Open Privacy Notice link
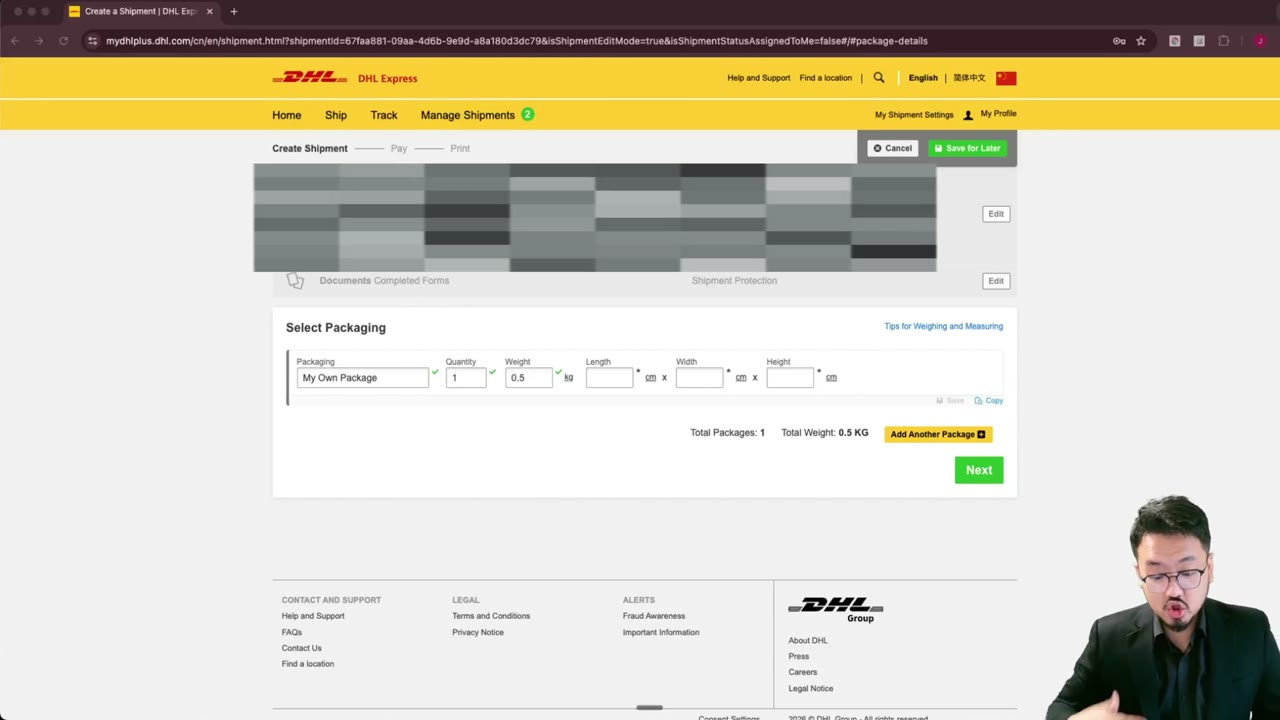 (478, 632)
